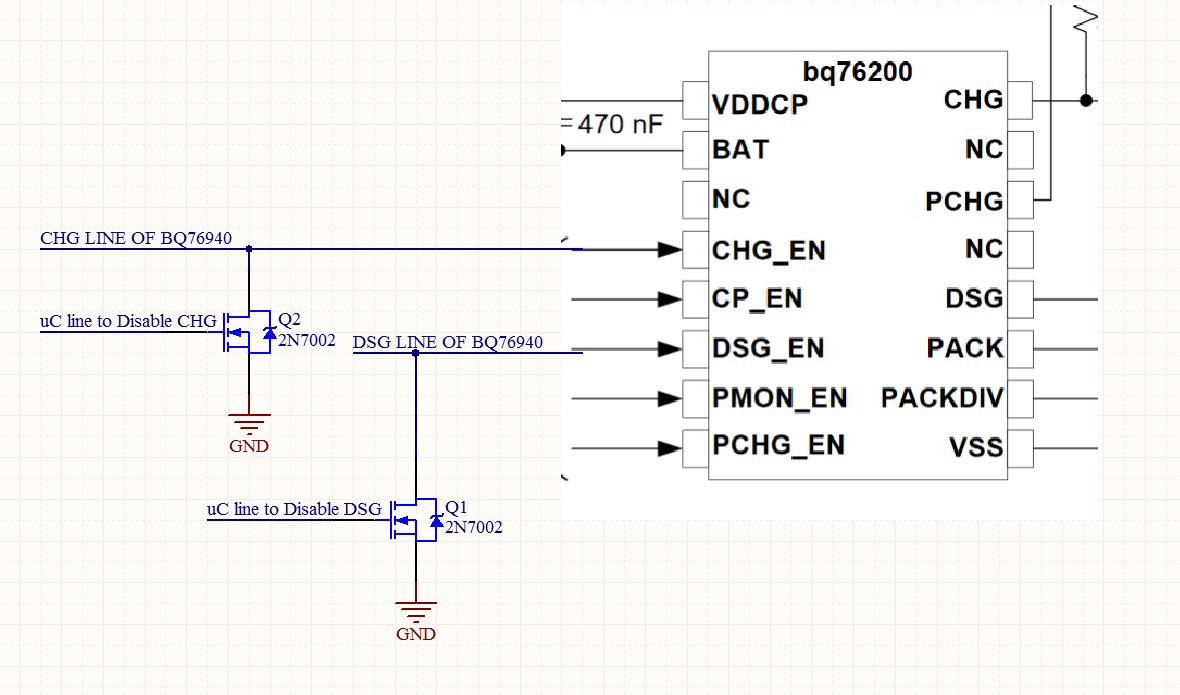Select 'uC line to Disable CHG' label

click(128, 321)
